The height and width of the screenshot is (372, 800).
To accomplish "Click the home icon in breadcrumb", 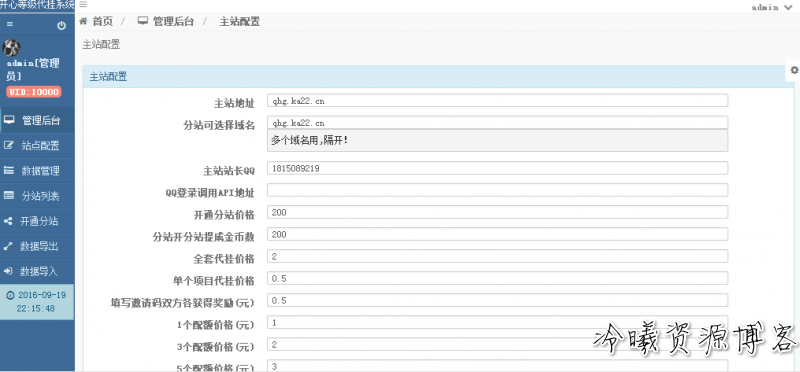I will point(83,21).
